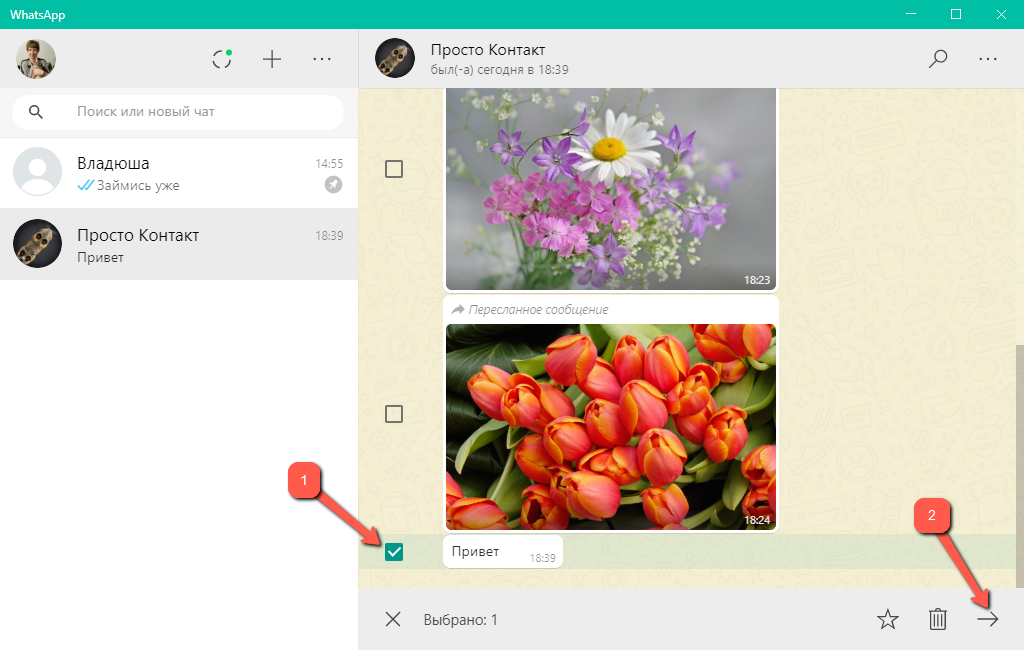Open the tulips photo thumbnail
This screenshot has height=650, width=1024.
[610, 426]
